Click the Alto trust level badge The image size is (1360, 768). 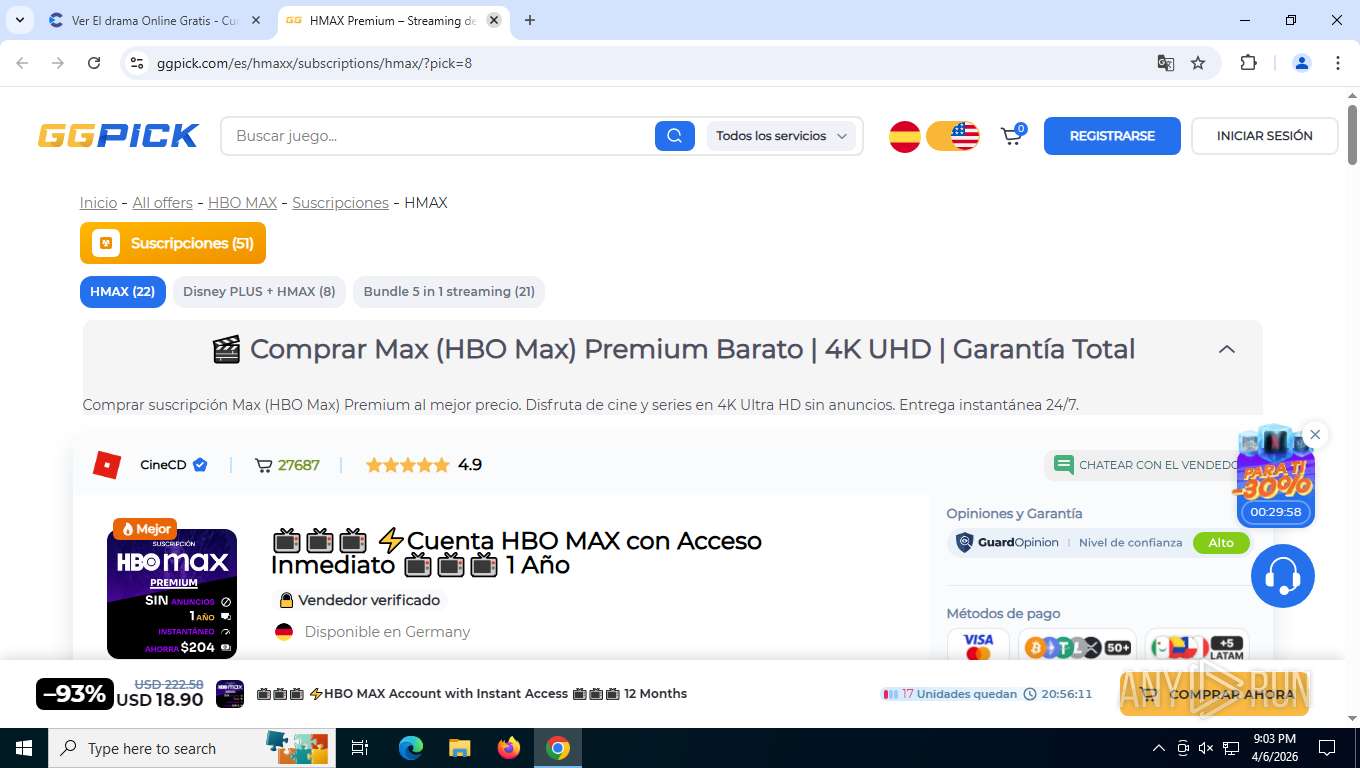[1221, 543]
